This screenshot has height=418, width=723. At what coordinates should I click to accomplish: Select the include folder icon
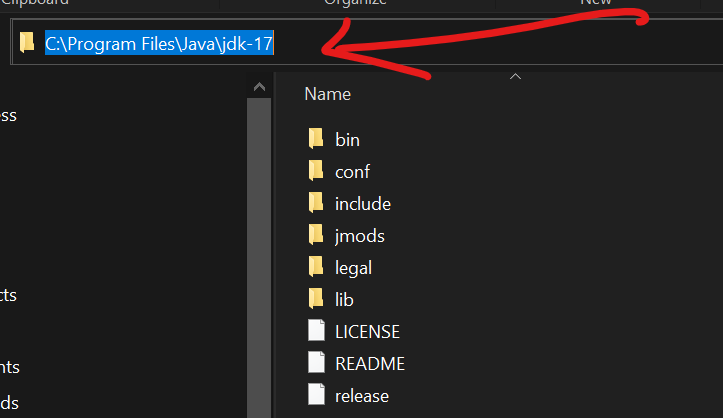point(316,203)
